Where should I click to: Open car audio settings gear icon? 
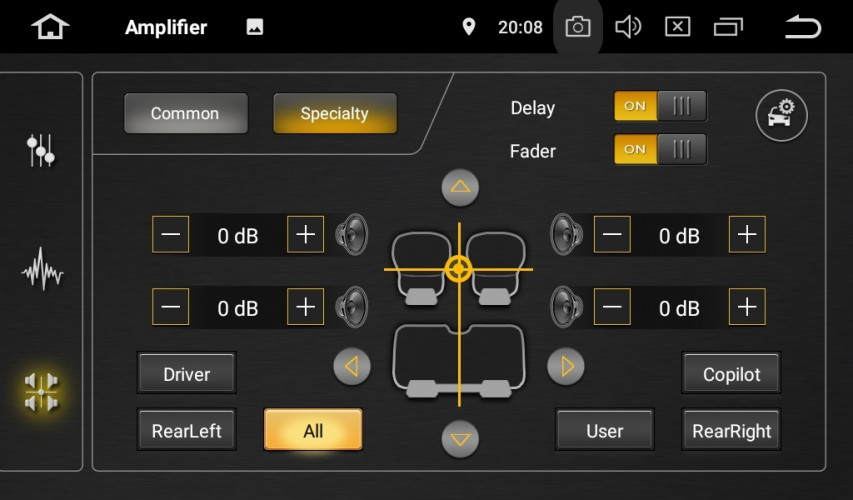[781, 114]
